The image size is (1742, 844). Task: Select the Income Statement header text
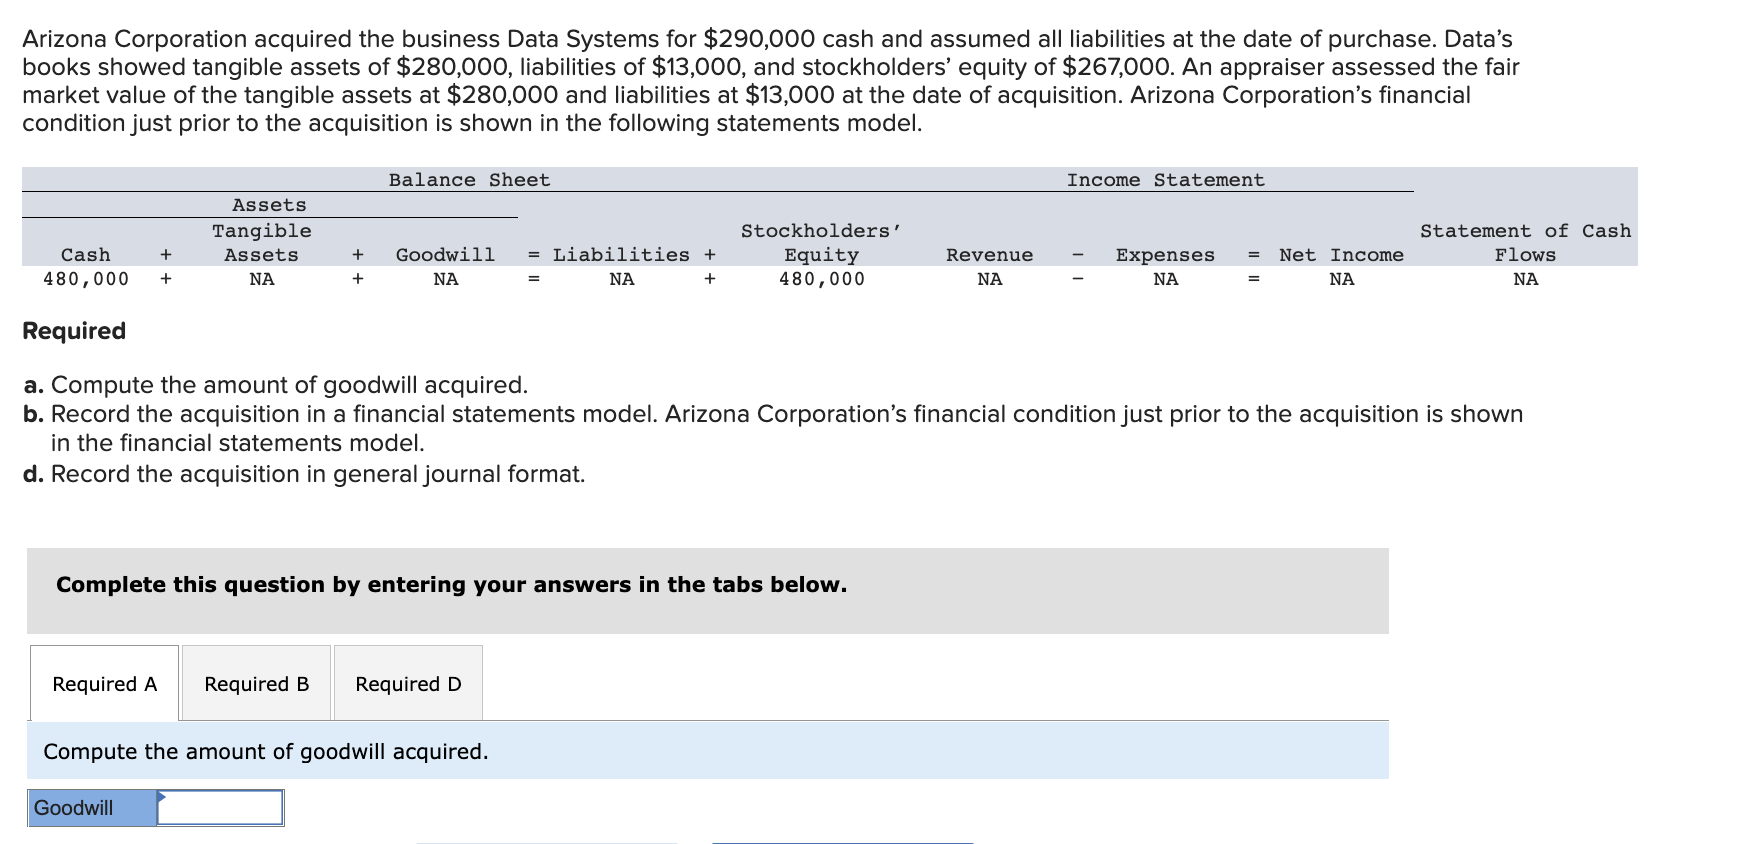click(x=1165, y=180)
